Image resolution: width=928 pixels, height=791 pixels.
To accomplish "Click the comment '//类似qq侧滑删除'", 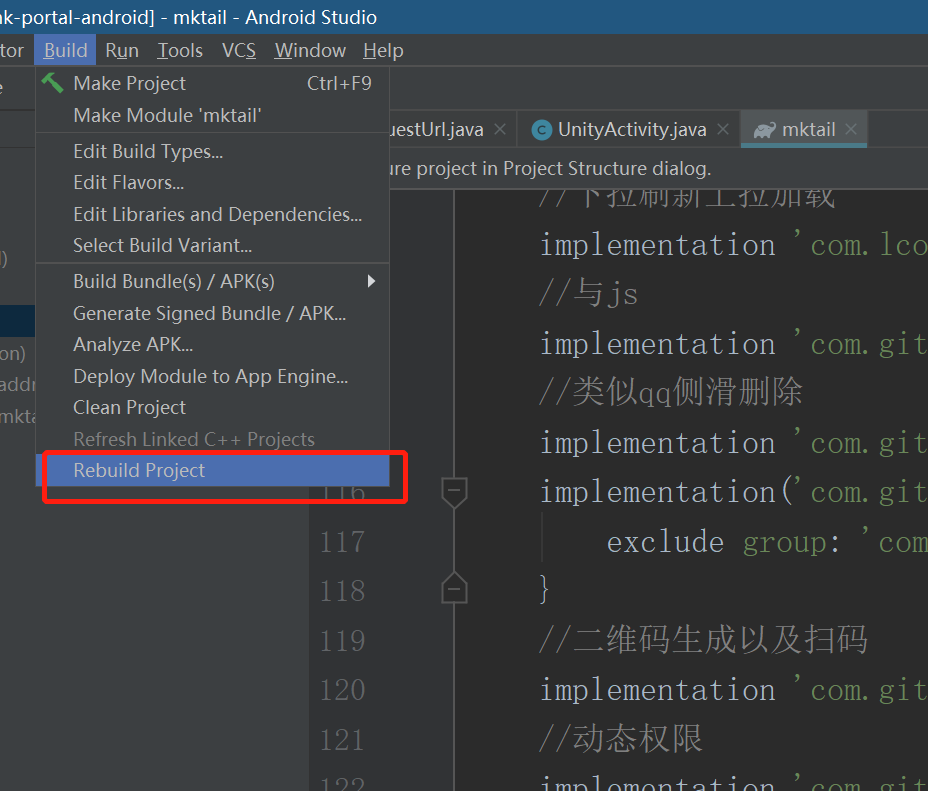I will 671,392.
